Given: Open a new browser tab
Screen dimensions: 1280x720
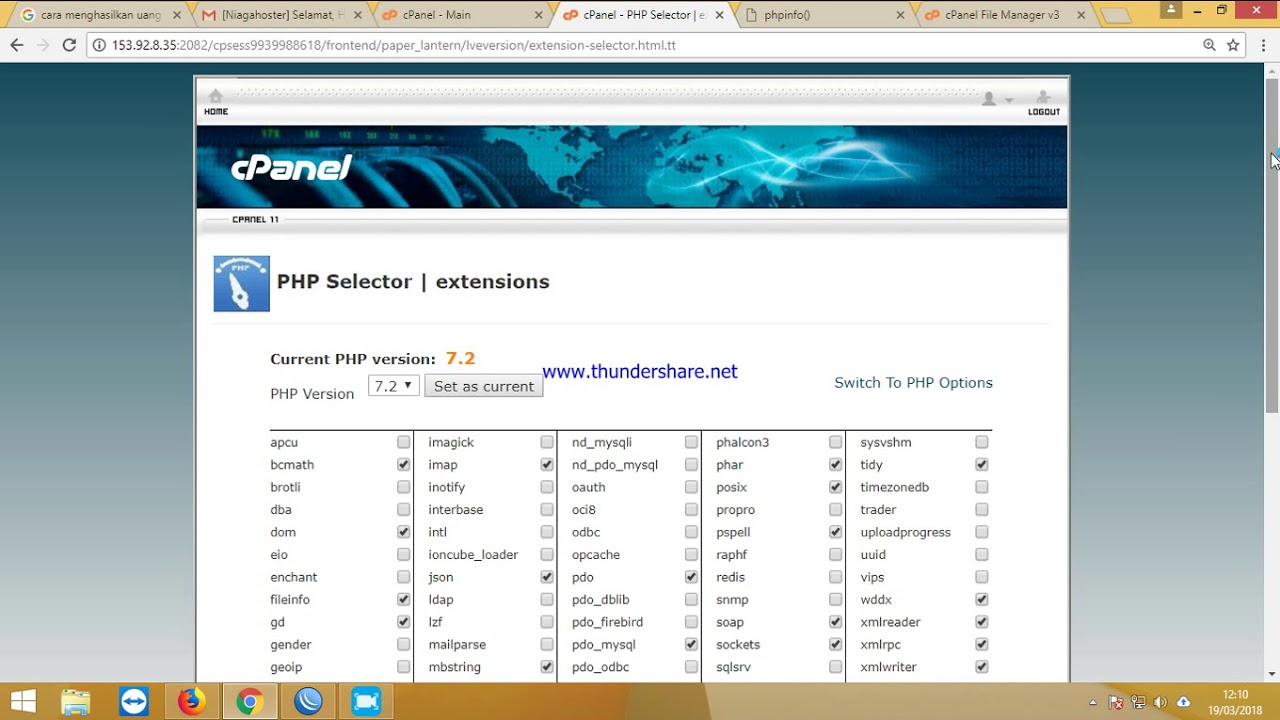Looking at the screenshot, I should (x=1115, y=15).
